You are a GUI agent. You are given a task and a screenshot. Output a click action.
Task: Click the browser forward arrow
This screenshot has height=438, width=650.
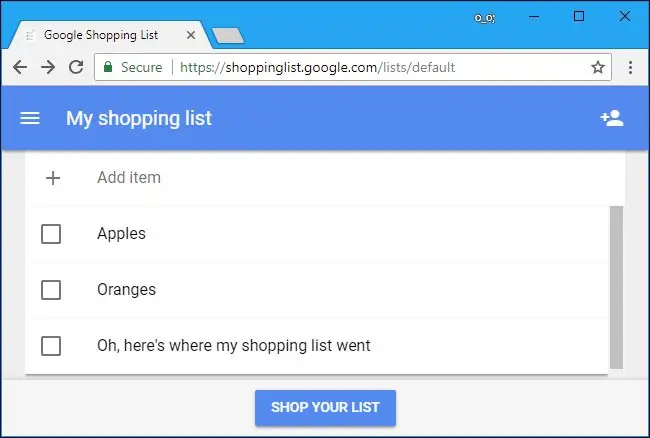48,67
